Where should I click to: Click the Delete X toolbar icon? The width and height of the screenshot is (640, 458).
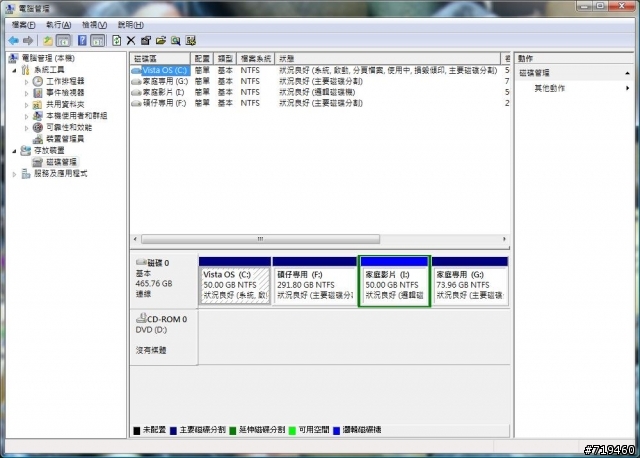pyautogui.click(x=131, y=40)
